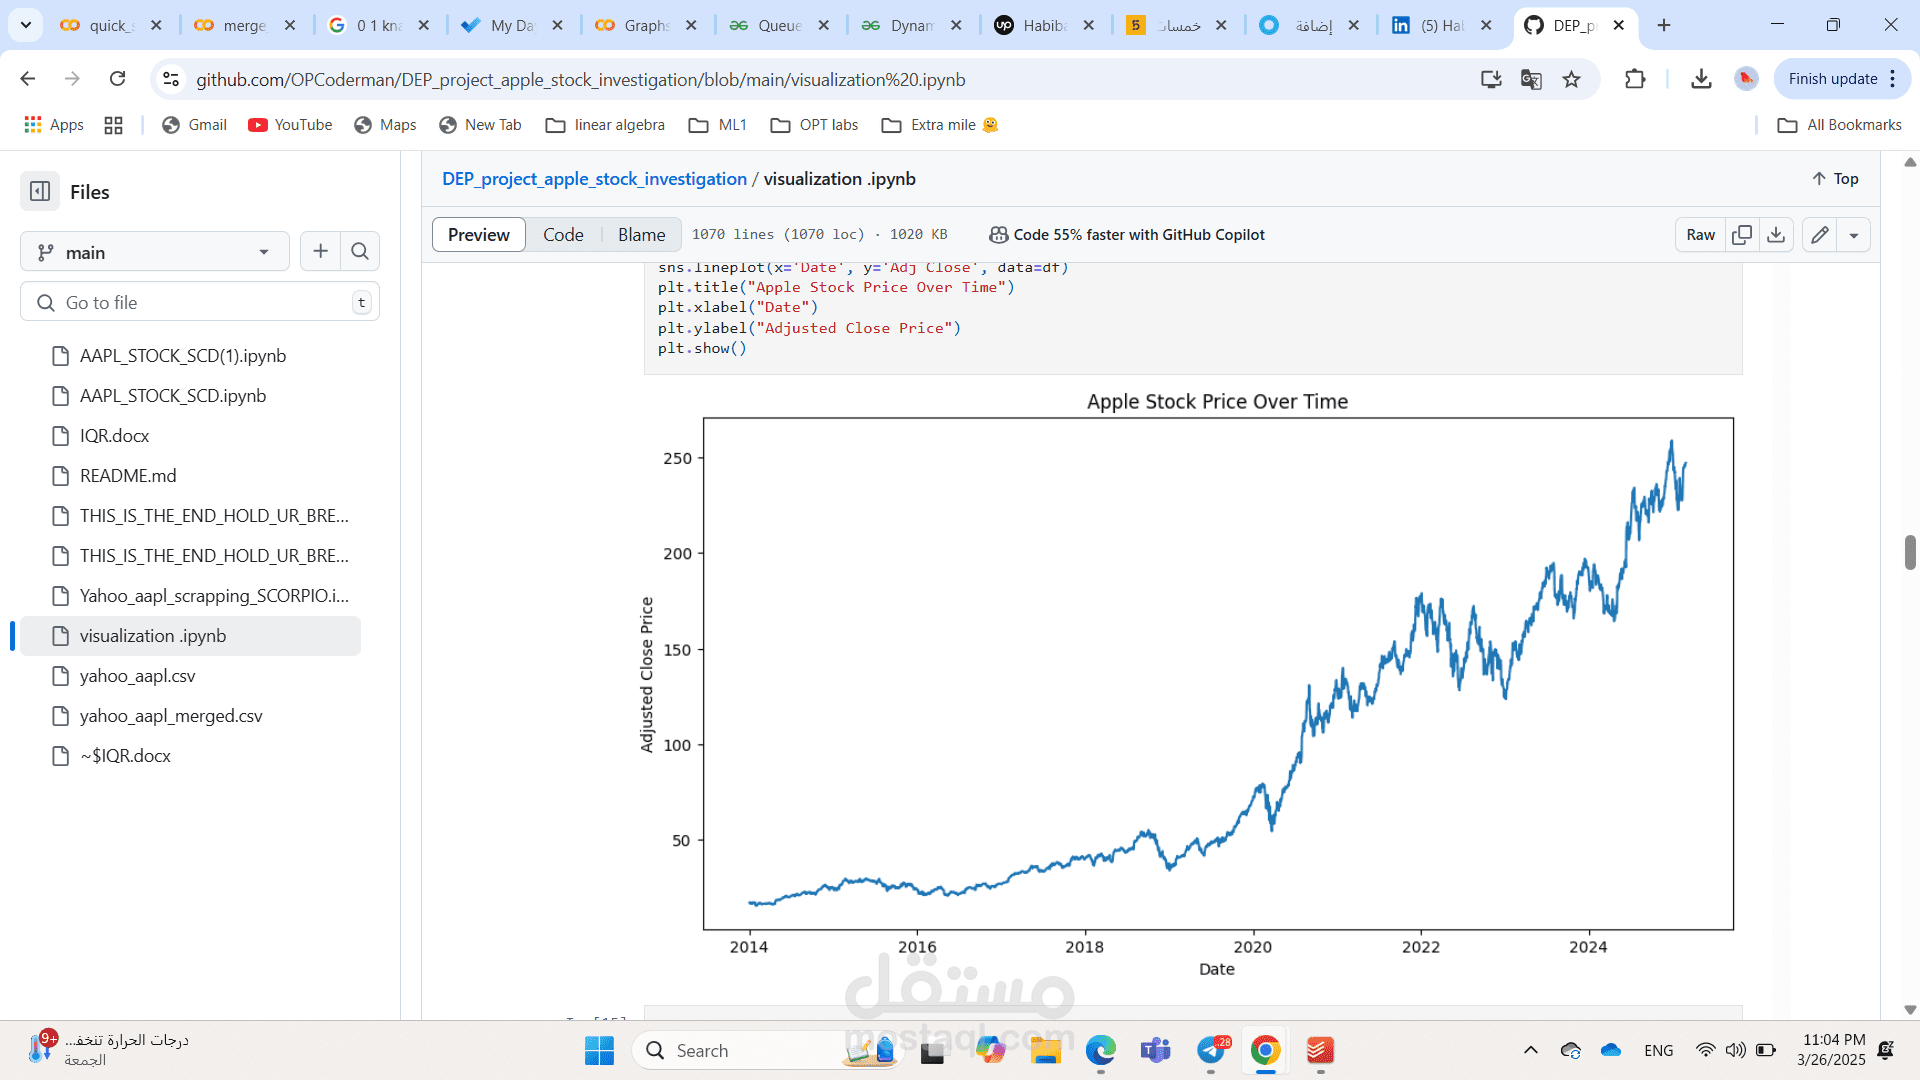
Task: Open File Explorer from taskbar
Action: click(1045, 1050)
